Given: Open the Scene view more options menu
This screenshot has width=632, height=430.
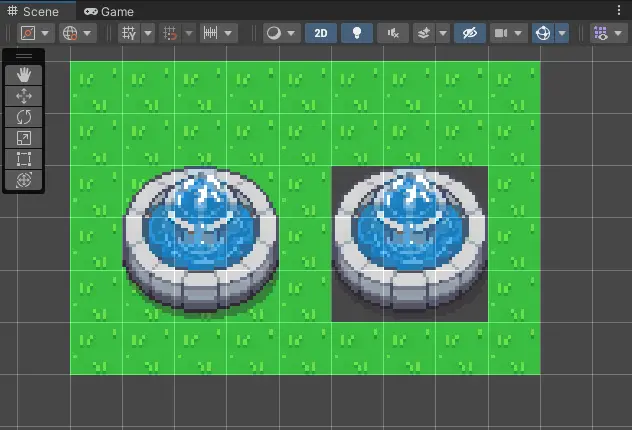Looking at the screenshot, I should 619,10.
